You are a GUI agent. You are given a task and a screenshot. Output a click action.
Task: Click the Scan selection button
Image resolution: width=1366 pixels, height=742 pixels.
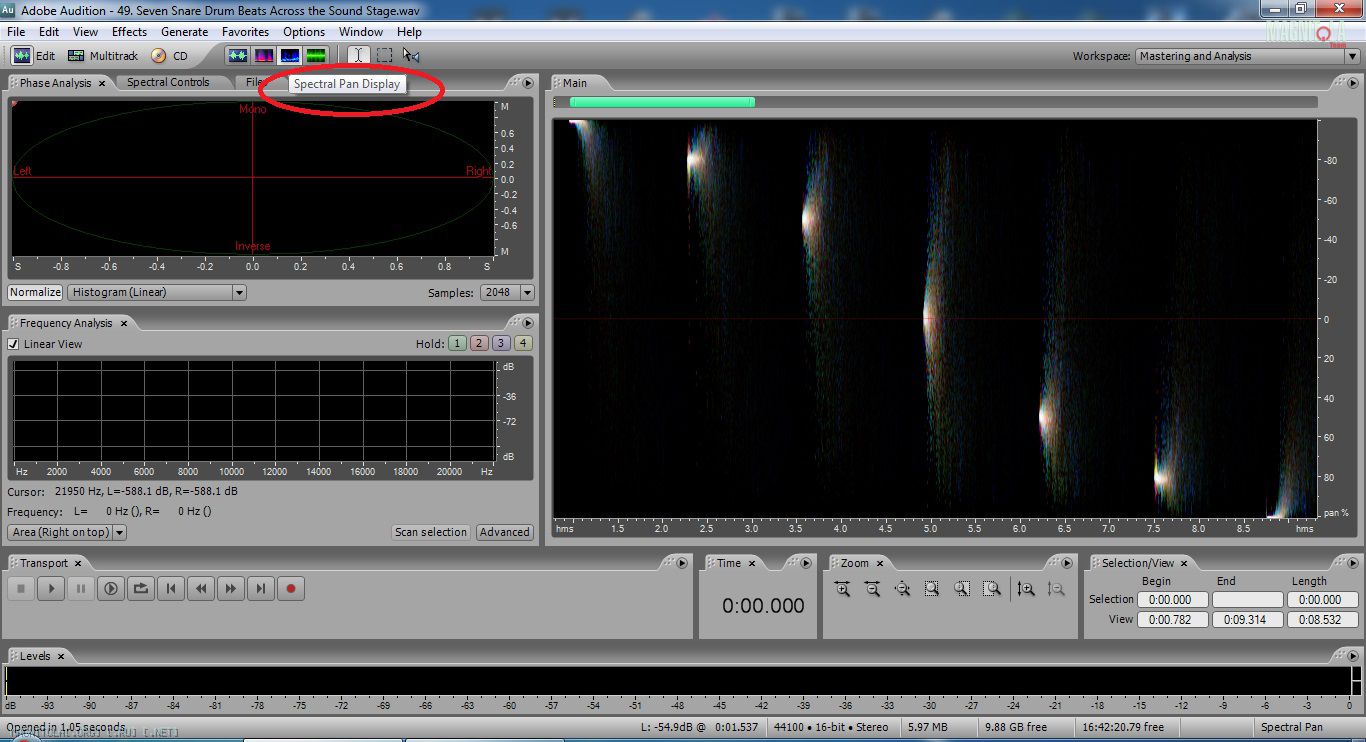tap(430, 532)
